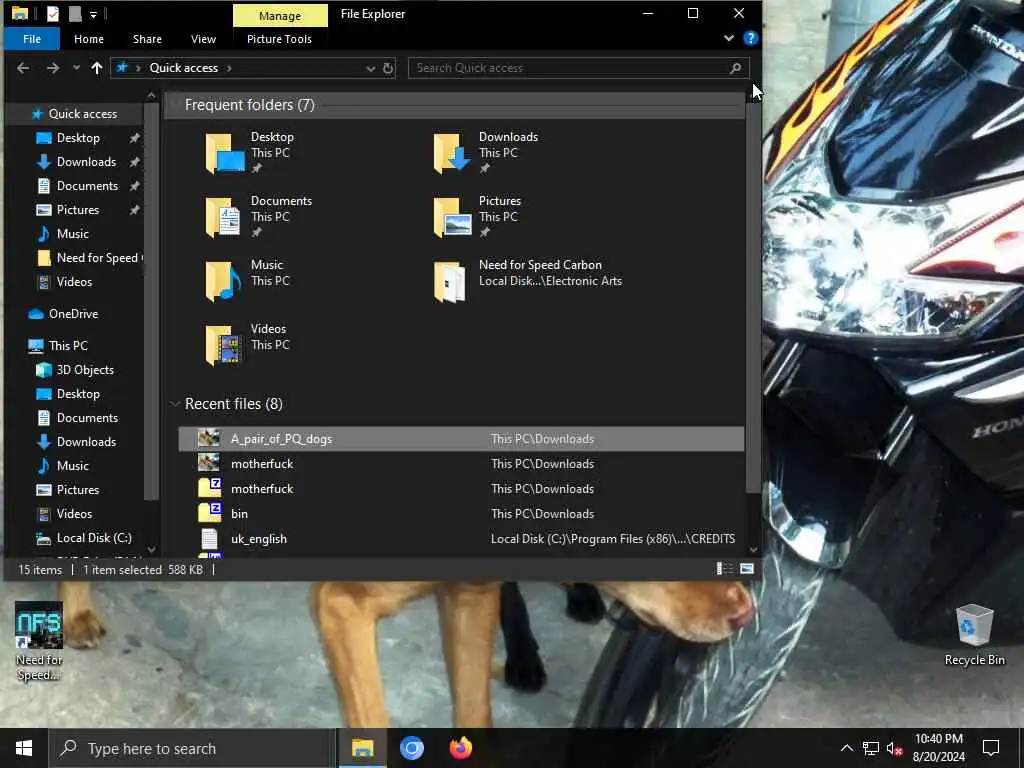Screen dimensions: 1024x768
Task: Open the Videos frequent folder icon
Action: click(x=224, y=345)
